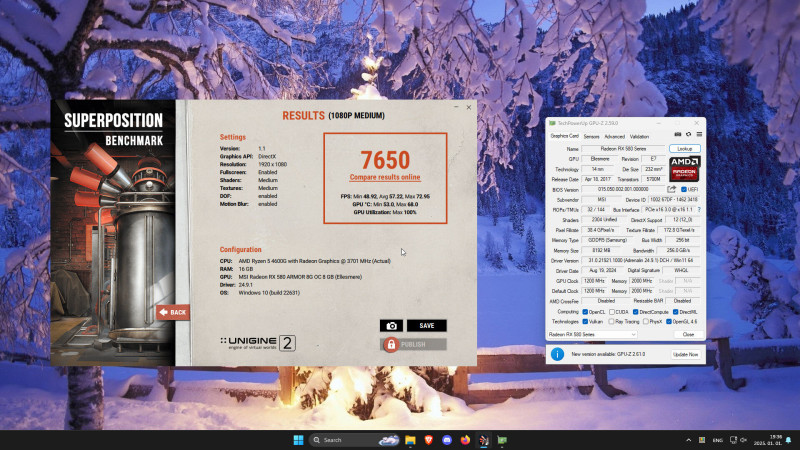Toggle the PhysX checkbox
The width and height of the screenshot is (800, 450).
coord(646,321)
